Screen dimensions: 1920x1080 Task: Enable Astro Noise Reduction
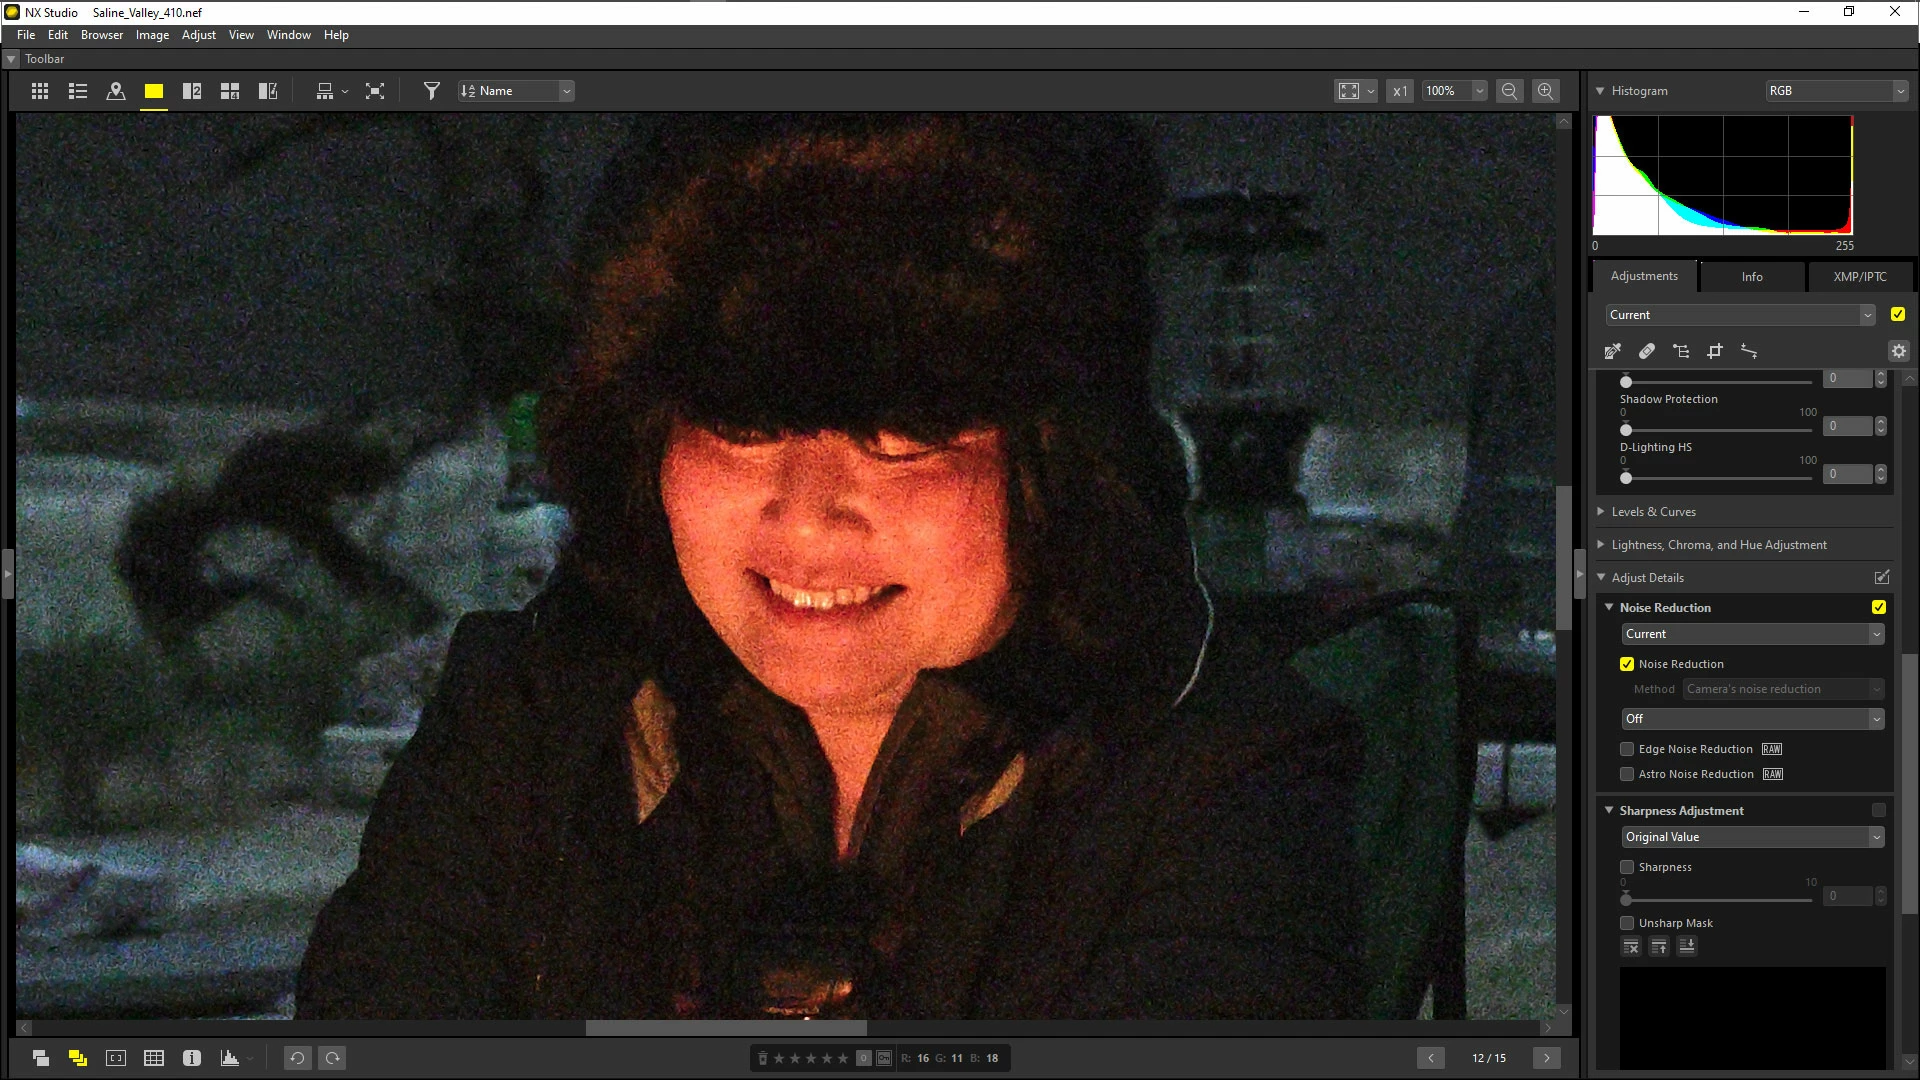click(1627, 774)
